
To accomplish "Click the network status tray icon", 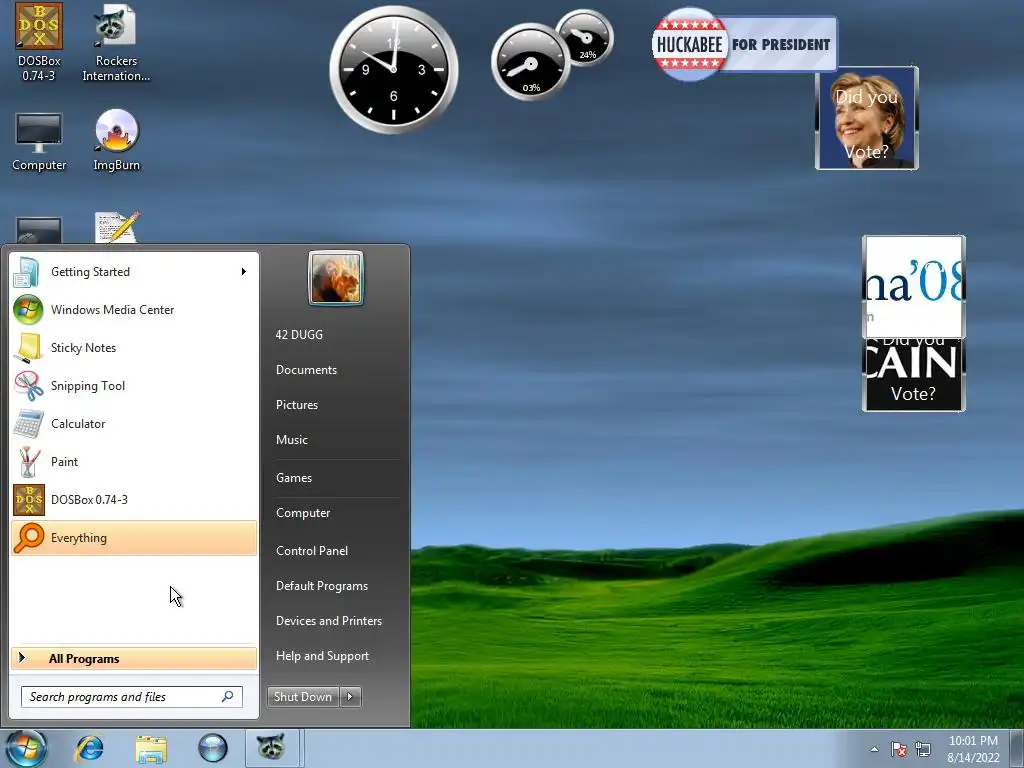I will coord(923,749).
